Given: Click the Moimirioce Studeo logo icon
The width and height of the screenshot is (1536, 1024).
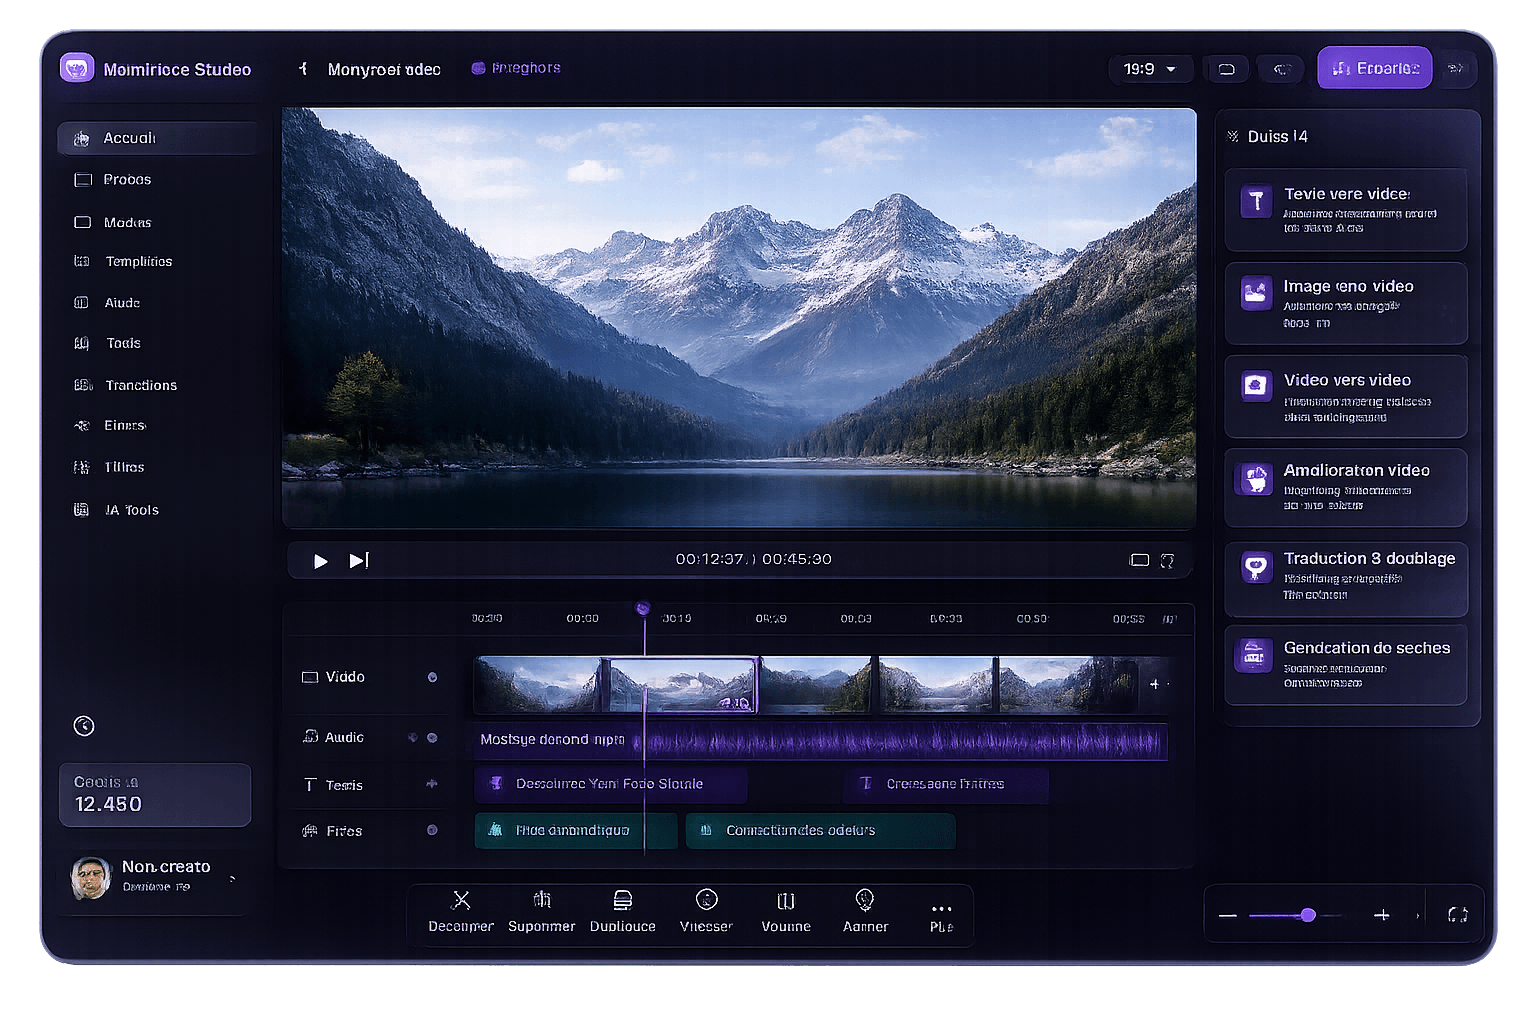Looking at the screenshot, I should click(x=77, y=69).
